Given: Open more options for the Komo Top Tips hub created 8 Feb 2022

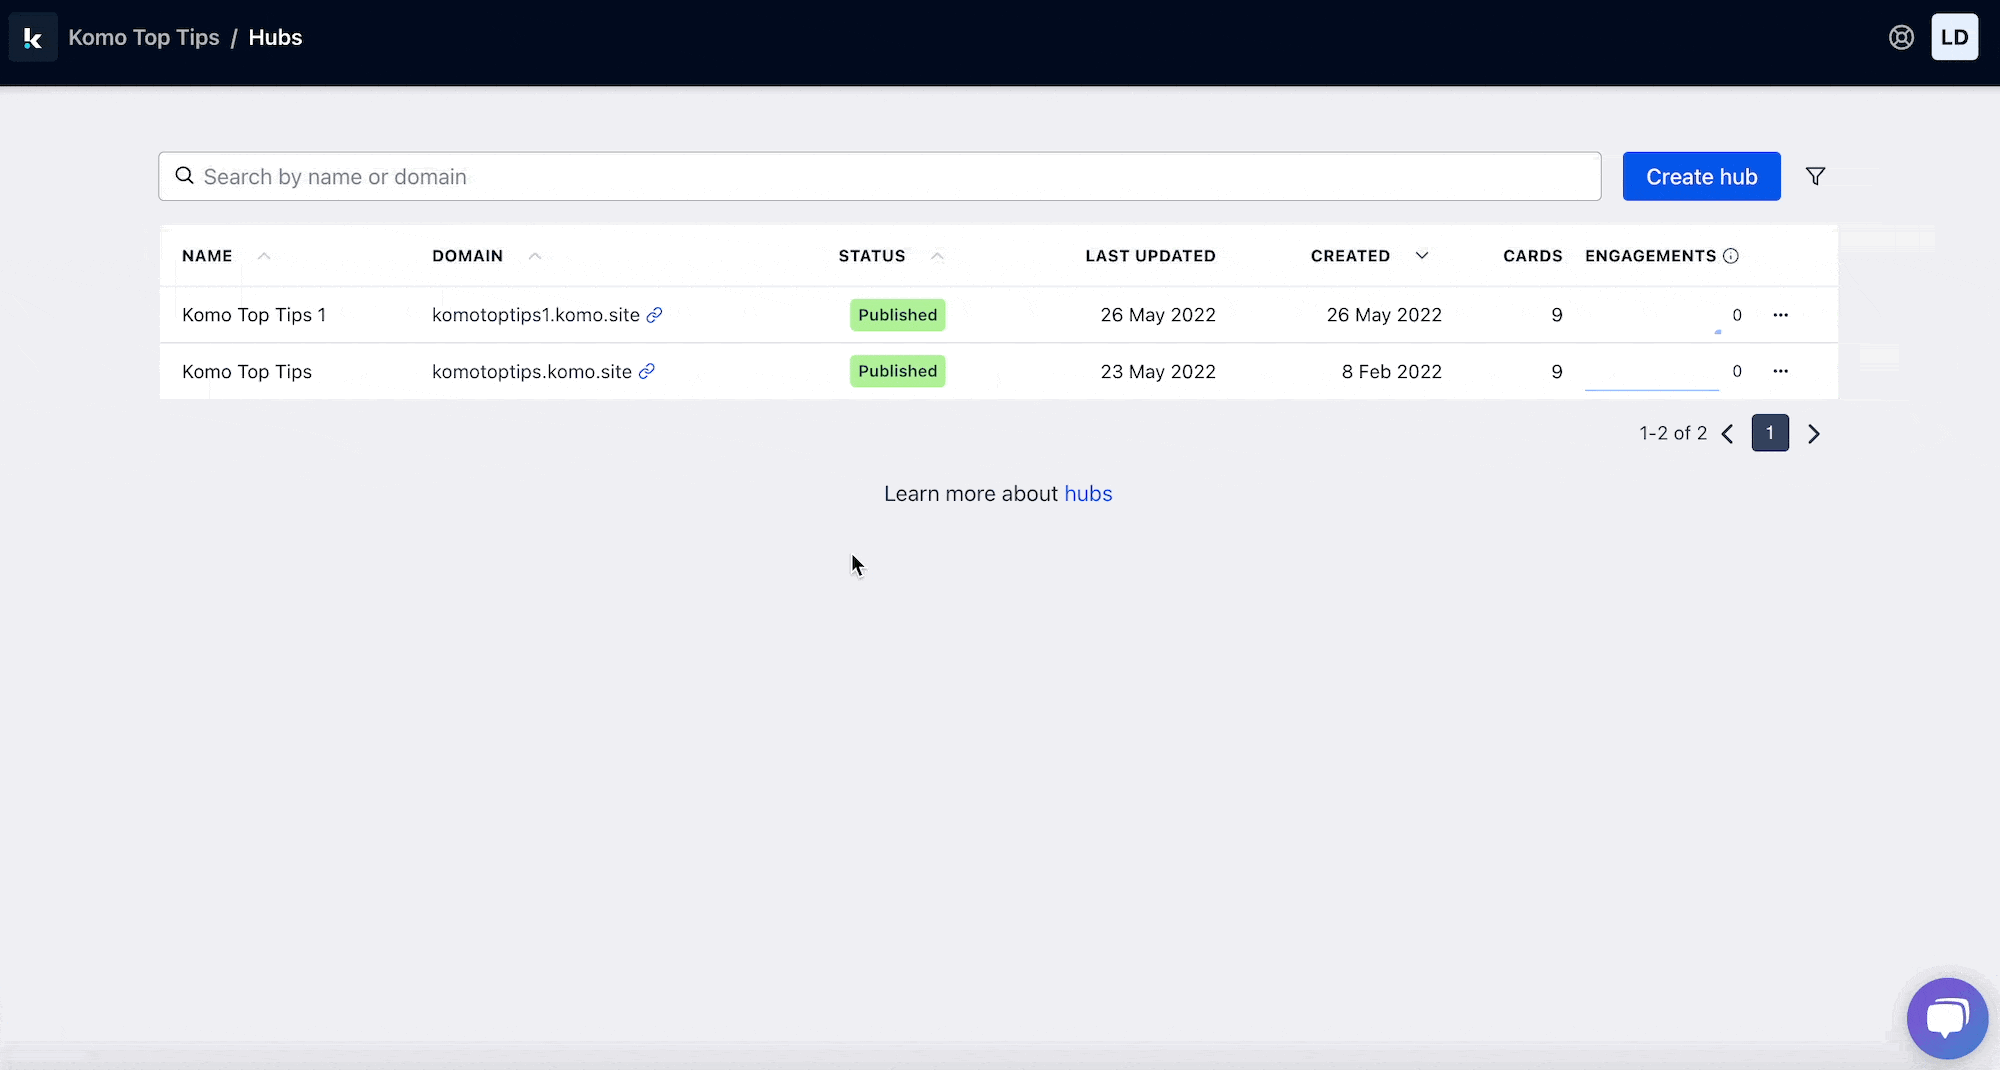Looking at the screenshot, I should (x=1780, y=371).
